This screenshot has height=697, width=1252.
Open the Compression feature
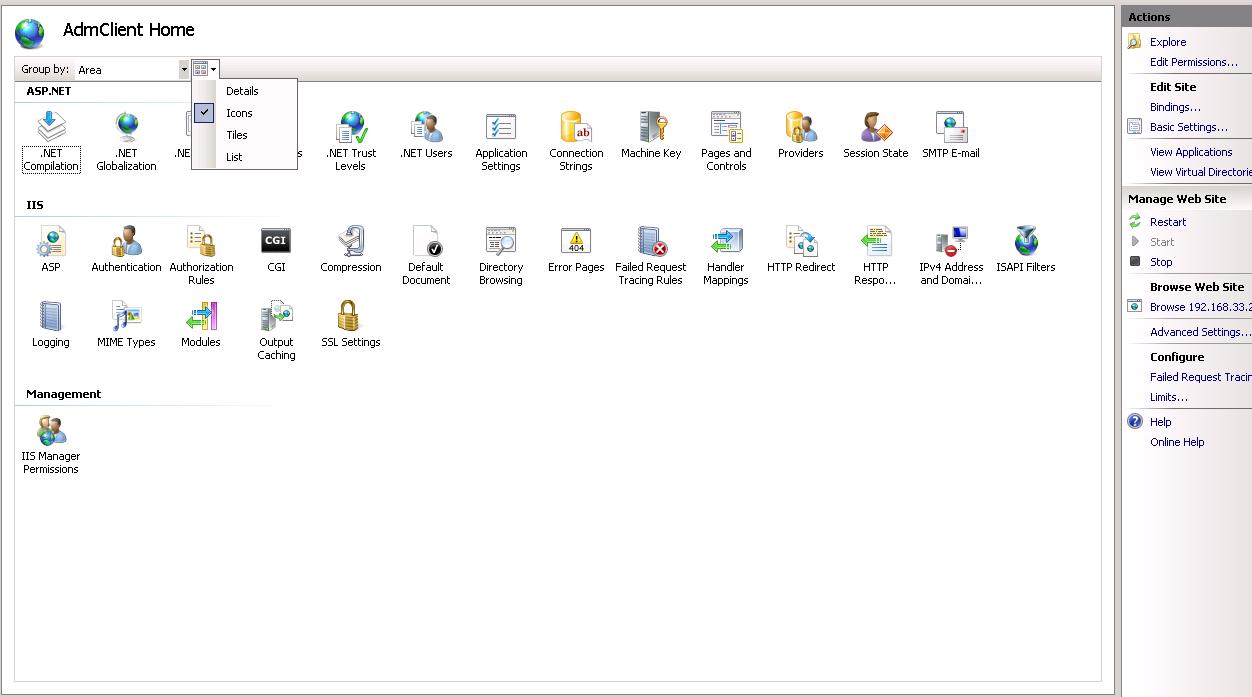(351, 249)
